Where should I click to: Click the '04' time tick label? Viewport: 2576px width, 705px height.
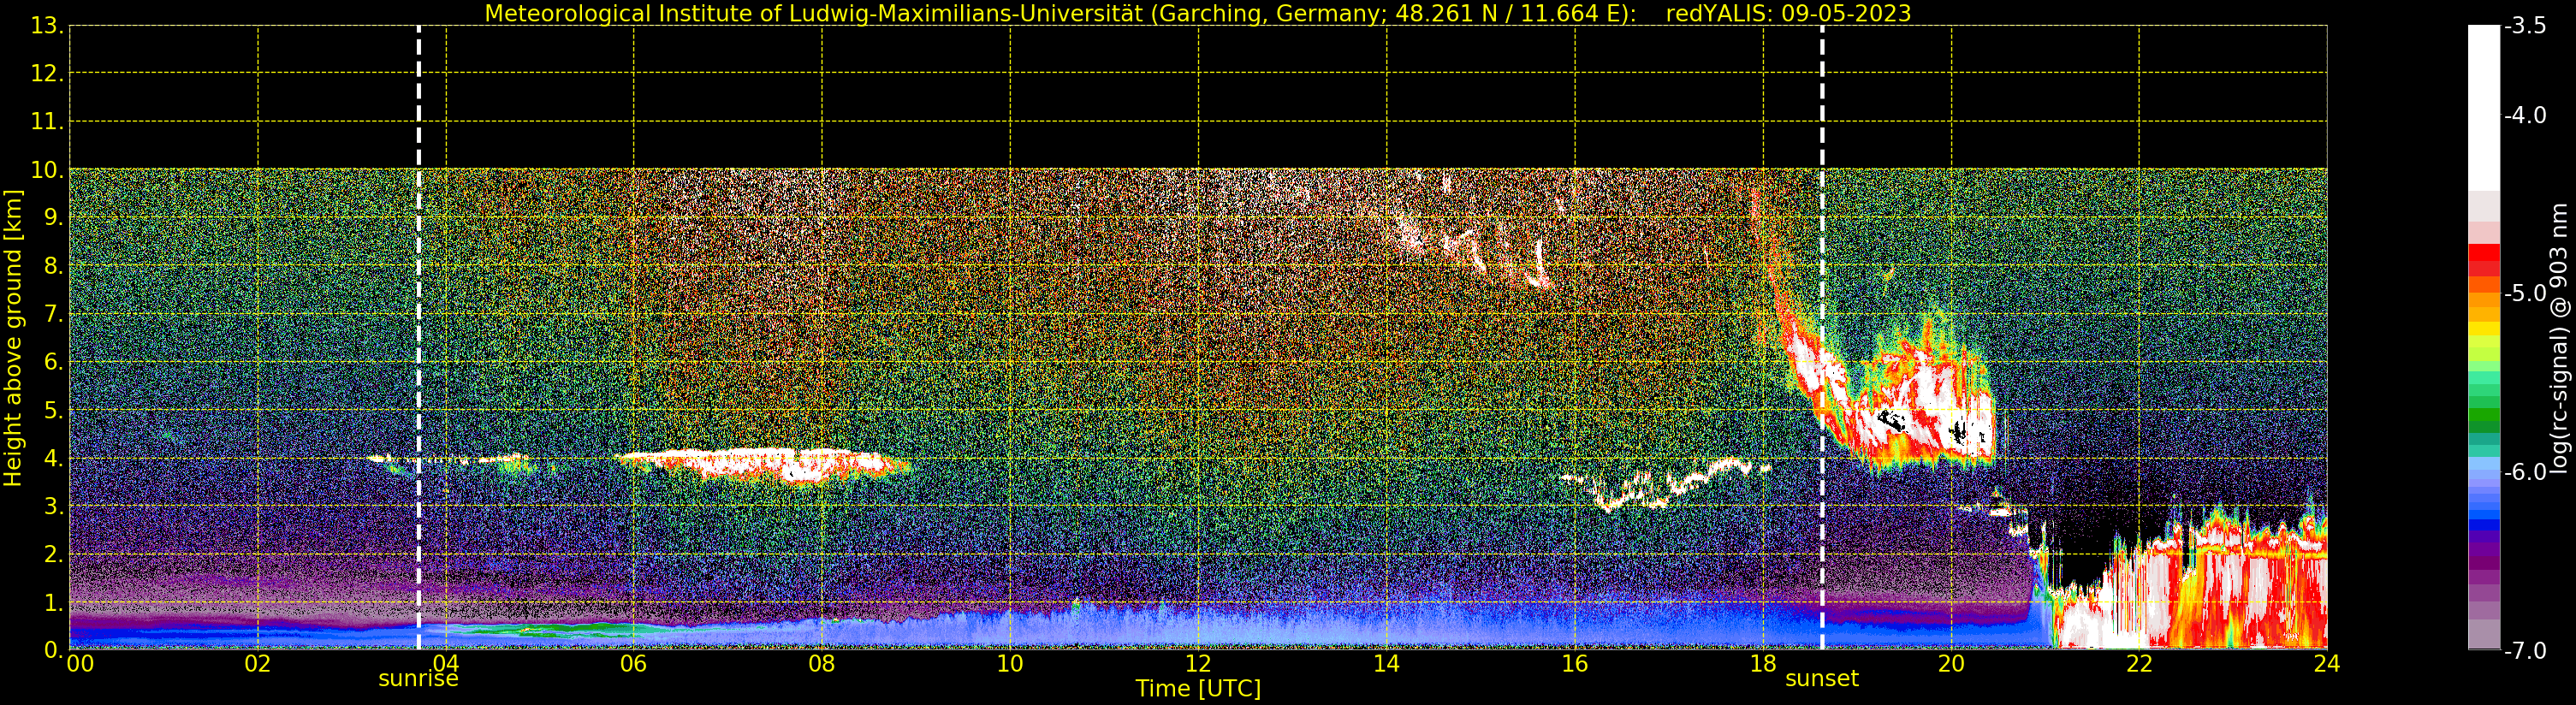click(x=446, y=663)
